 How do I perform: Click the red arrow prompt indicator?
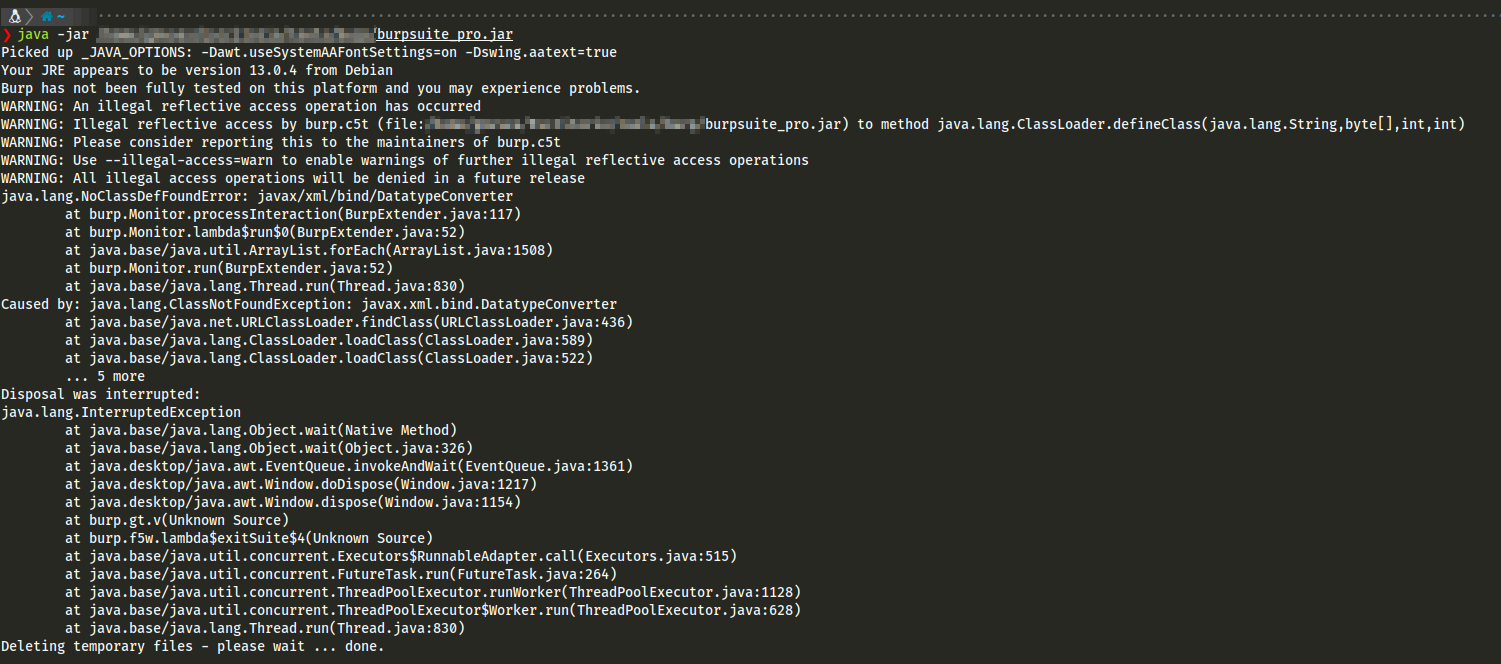[6, 33]
